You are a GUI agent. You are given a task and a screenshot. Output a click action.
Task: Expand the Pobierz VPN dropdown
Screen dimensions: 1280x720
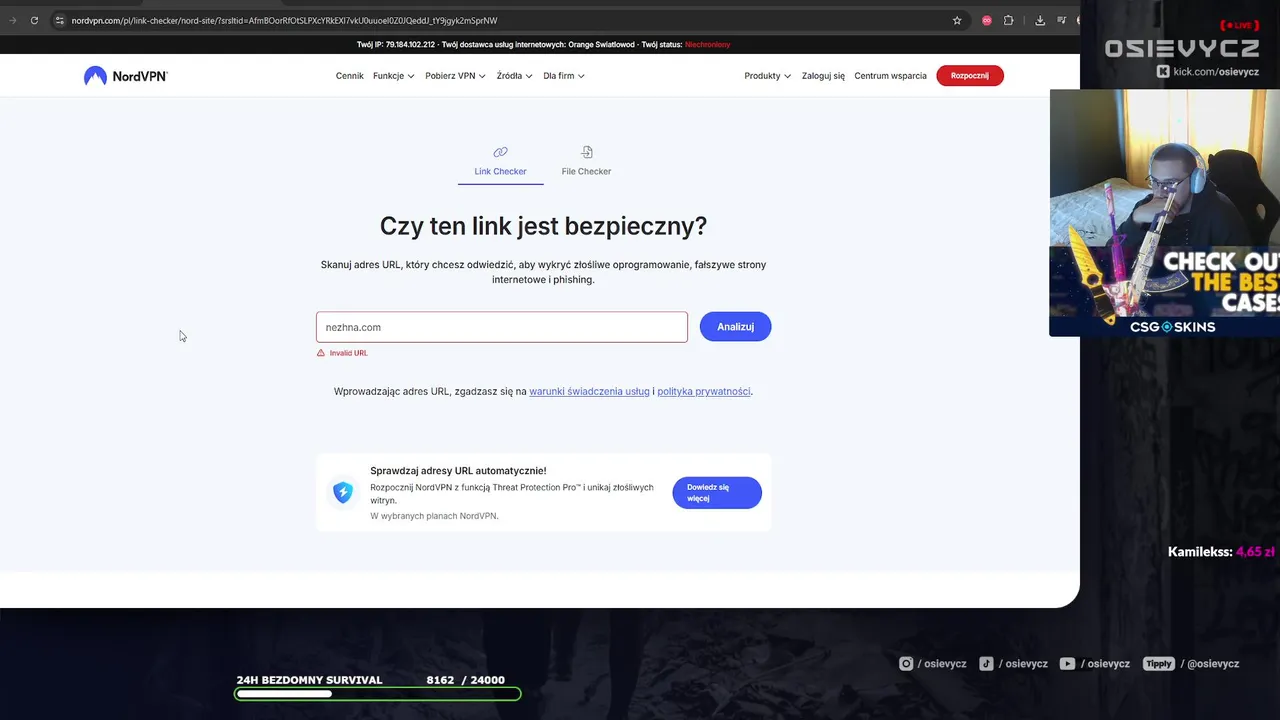coord(455,76)
